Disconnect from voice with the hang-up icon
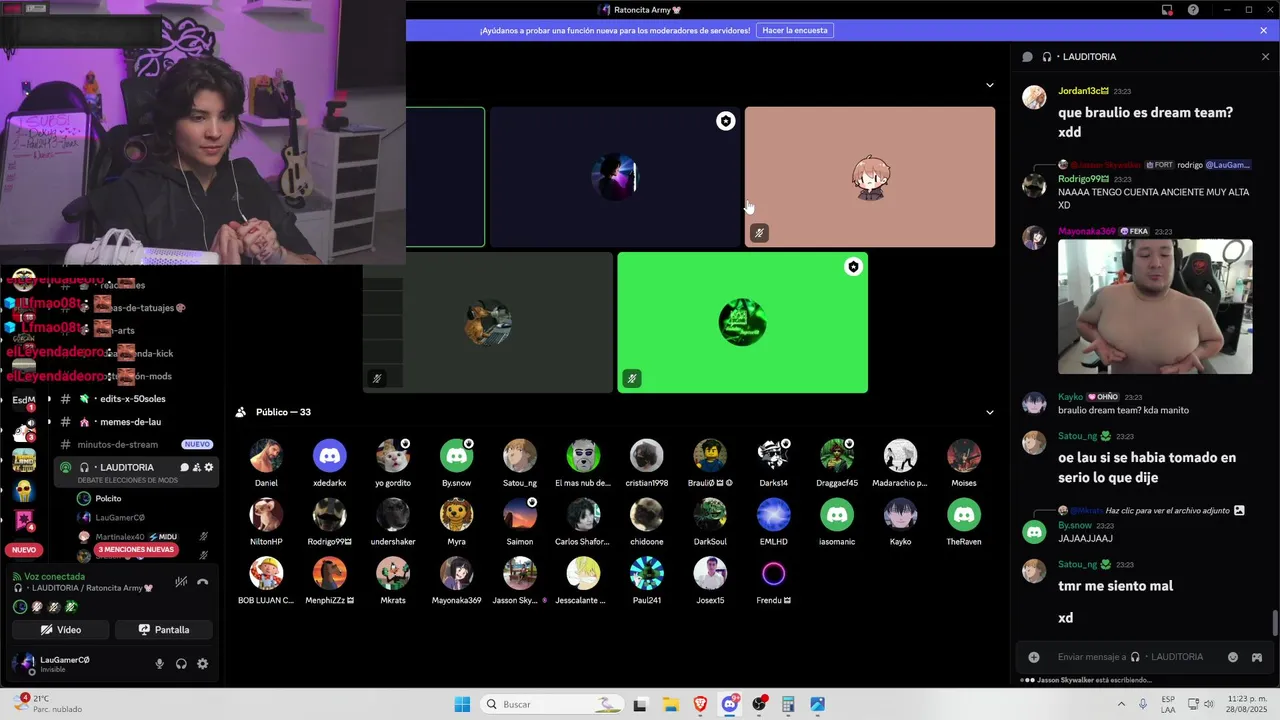 pyautogui.click(x=202, y=582)
